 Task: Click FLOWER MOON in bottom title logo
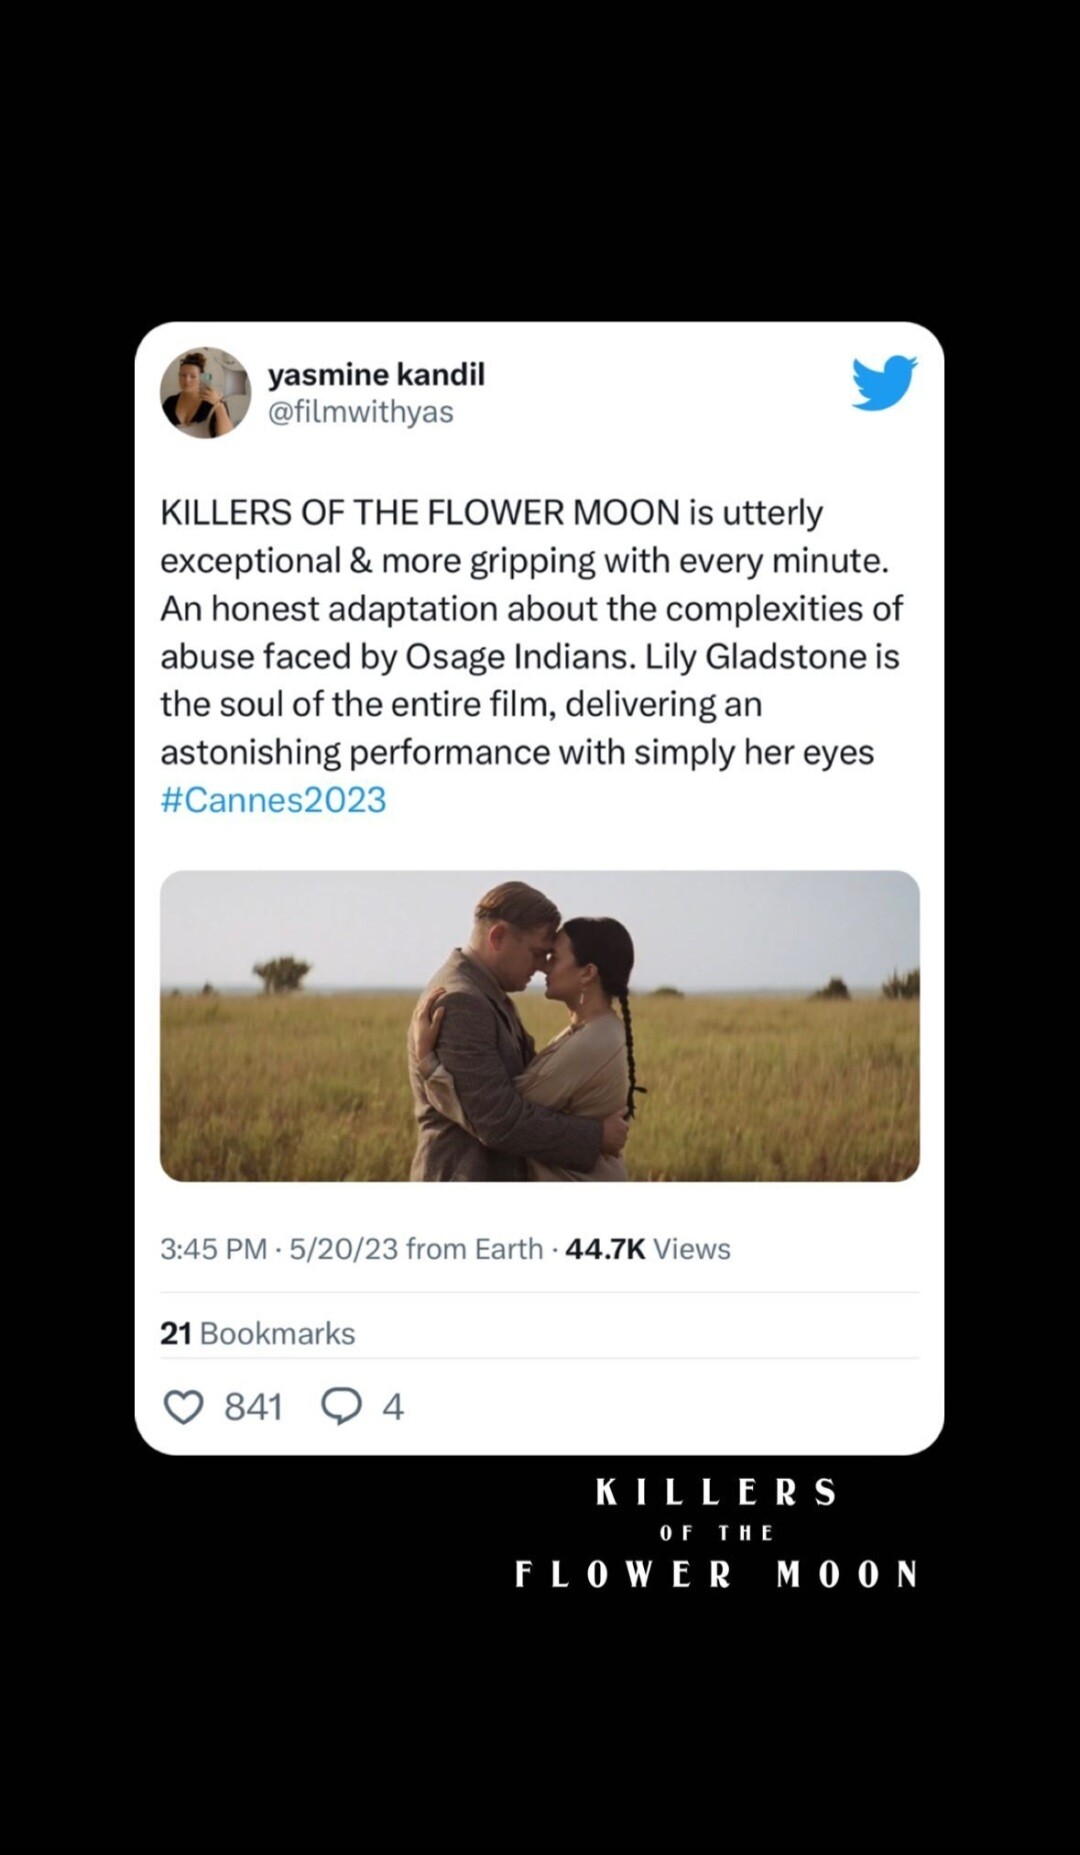716,1574
